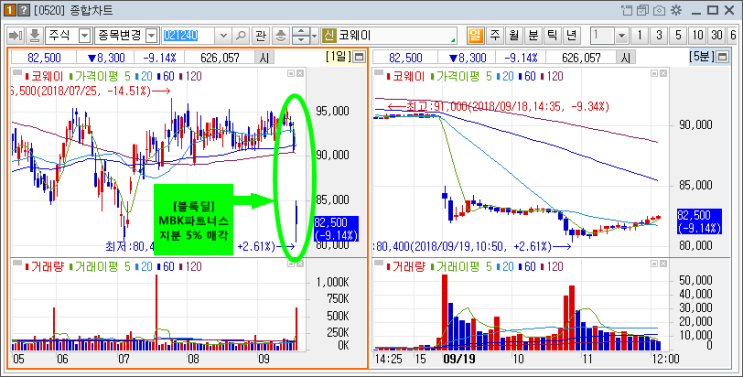Click the magnifier stock search icon
743x377 pixels.
coord(241,35)
